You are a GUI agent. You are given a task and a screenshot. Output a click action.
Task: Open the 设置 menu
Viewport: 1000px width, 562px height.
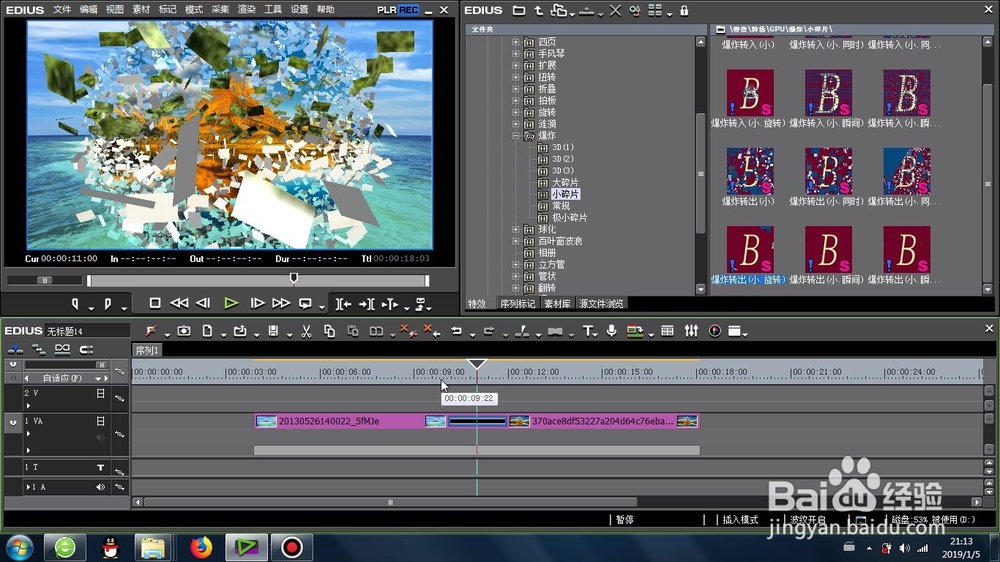(x=299, y=10)
